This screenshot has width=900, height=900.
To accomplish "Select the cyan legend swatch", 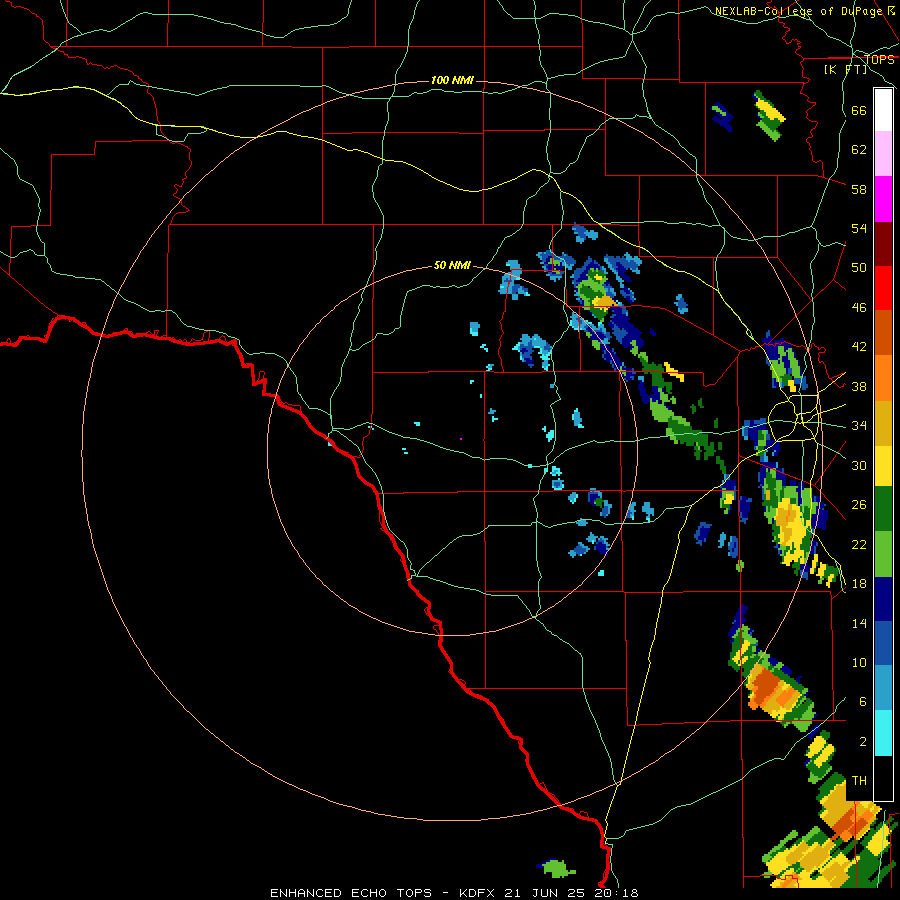I will click(883, 733).
